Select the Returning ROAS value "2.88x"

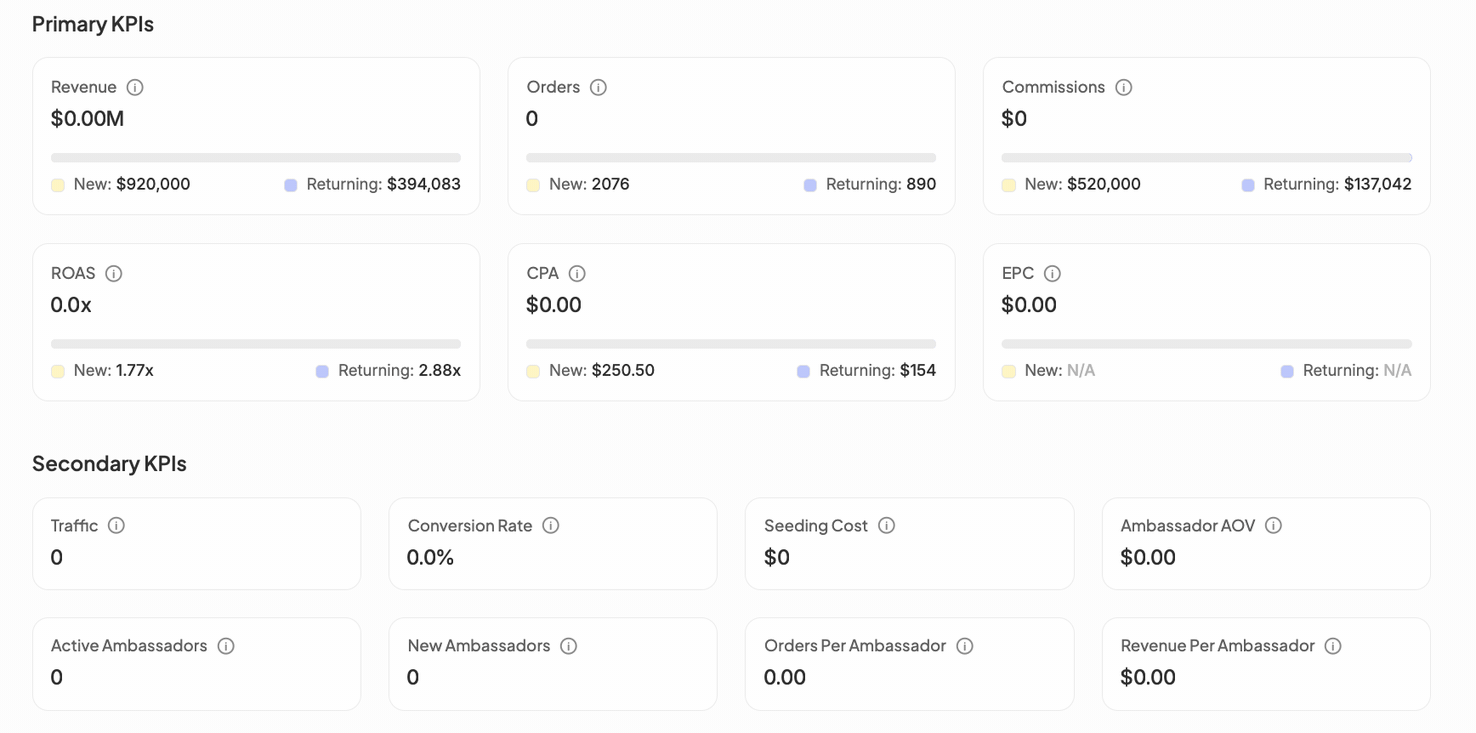point(440,370)
